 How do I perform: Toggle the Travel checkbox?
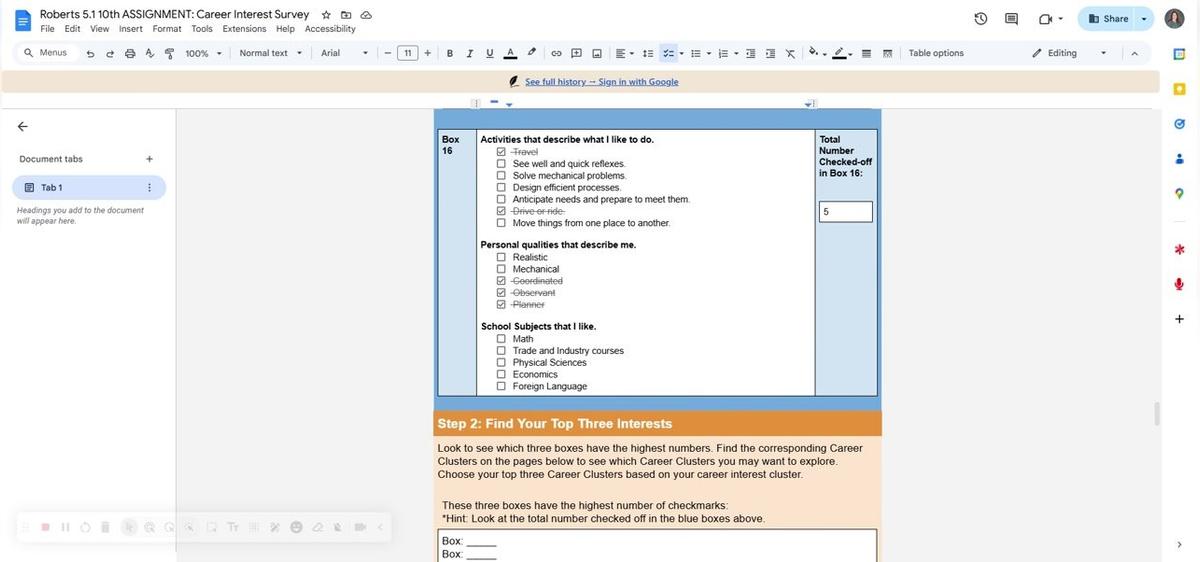coord(501,152)
